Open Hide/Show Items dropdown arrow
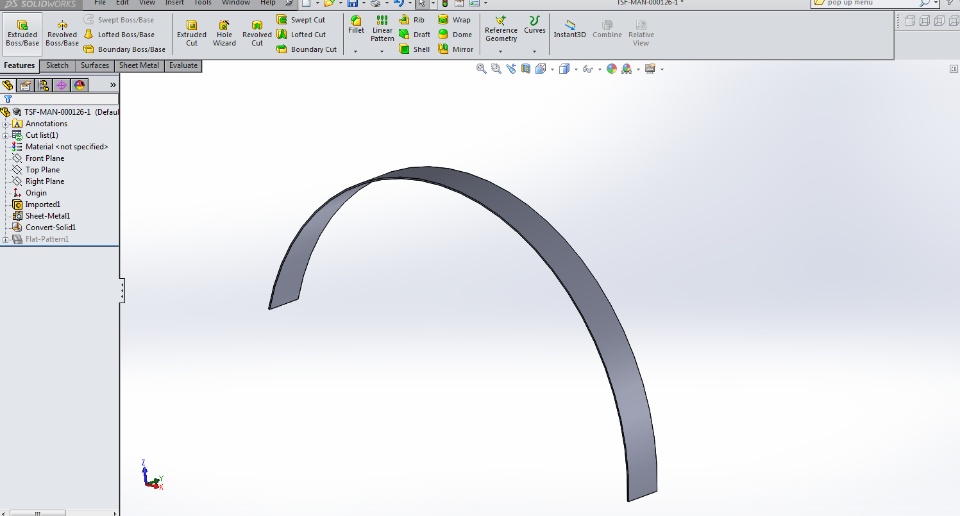 point(599,69)
